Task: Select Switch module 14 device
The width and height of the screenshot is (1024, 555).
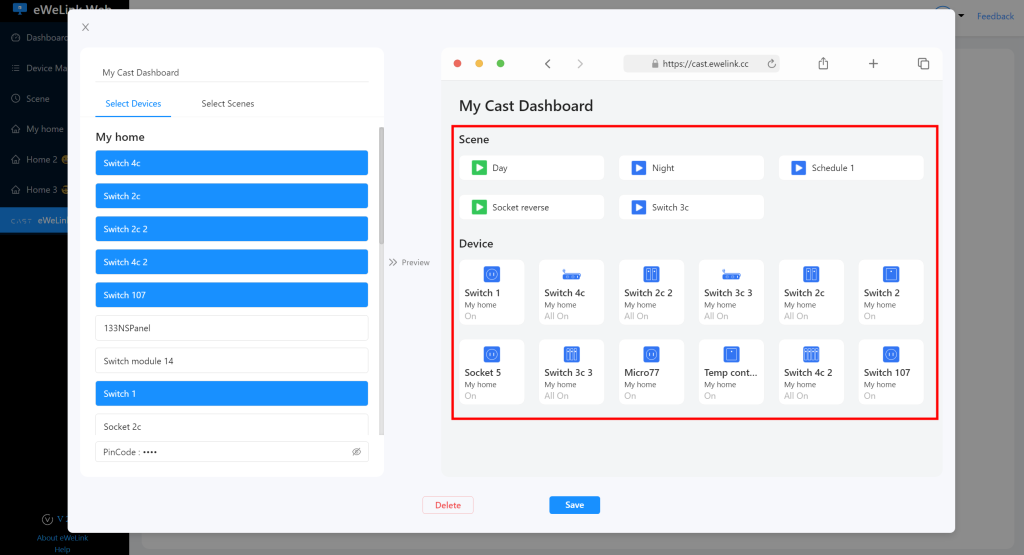Action: 231,361
